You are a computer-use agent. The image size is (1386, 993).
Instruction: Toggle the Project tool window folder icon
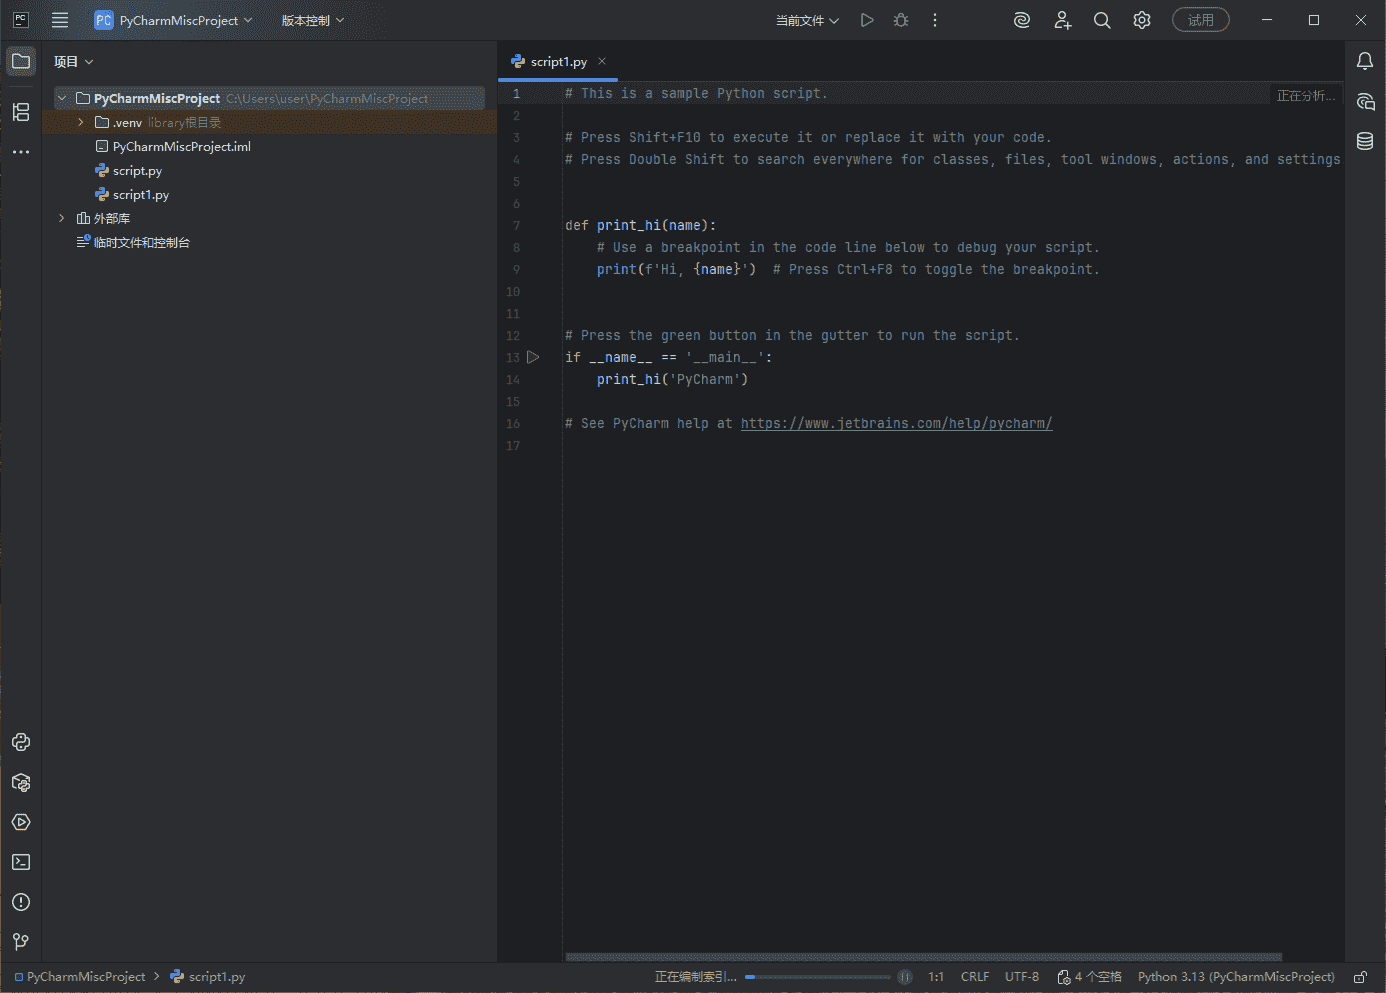(x=21, y=61)
